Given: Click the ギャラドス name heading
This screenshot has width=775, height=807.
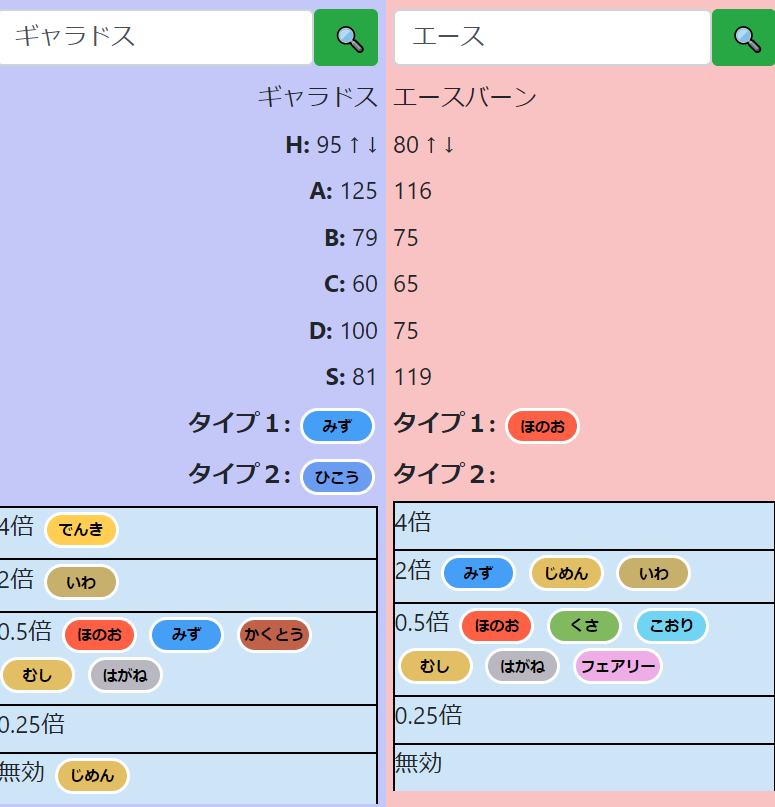Looking at the screenshot, I should coord(318,97).
